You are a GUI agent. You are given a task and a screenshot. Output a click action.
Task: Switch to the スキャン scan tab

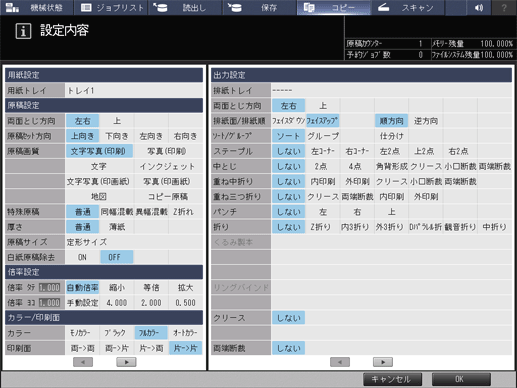[x=408, y=7]
